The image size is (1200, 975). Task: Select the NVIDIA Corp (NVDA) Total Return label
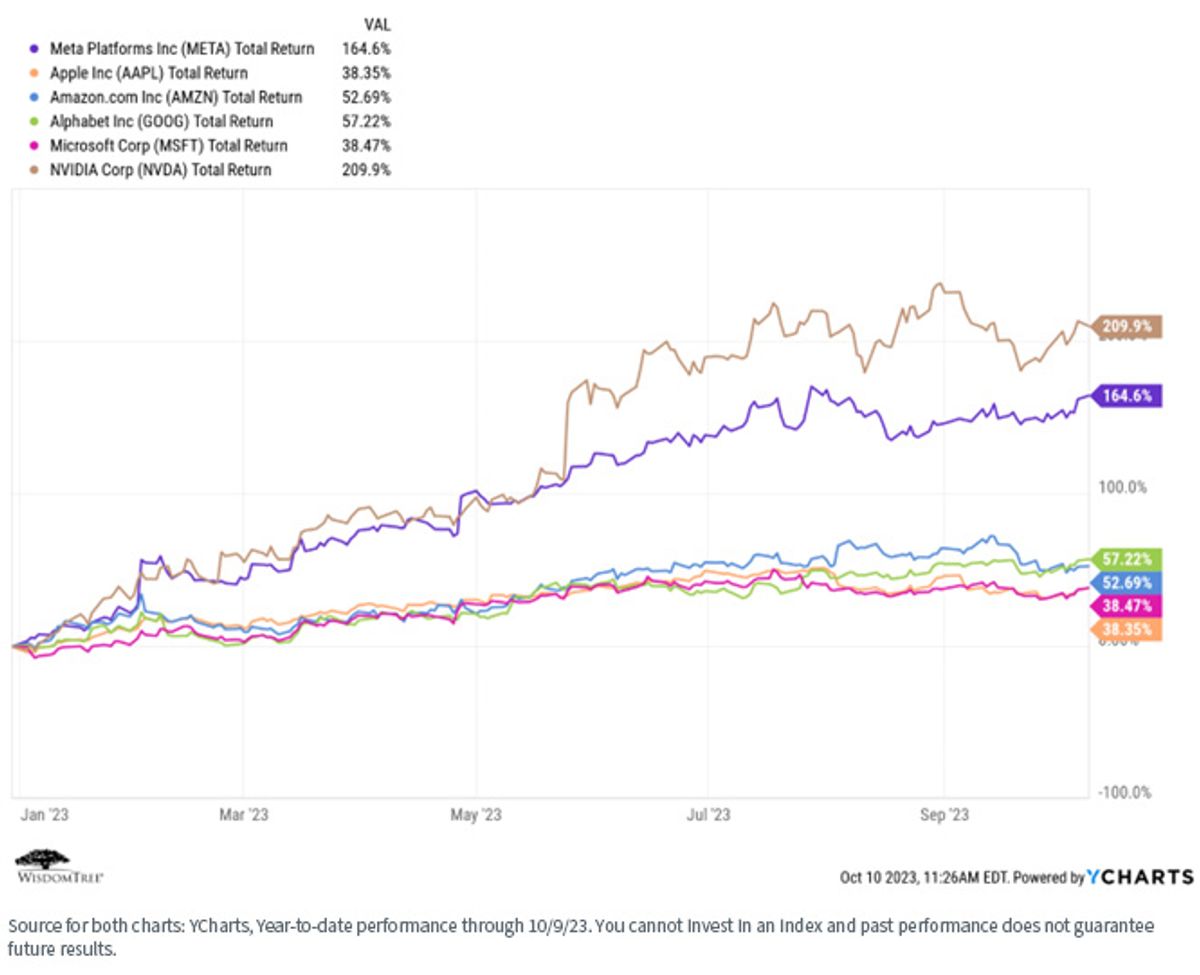point(158,170)
